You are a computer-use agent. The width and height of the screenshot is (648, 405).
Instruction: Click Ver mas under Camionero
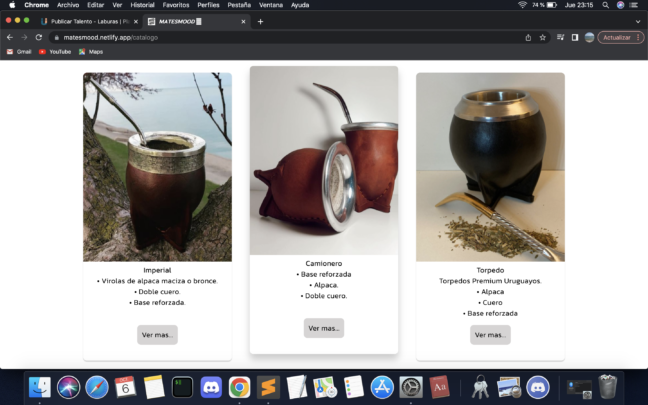(x=323, y=328)
